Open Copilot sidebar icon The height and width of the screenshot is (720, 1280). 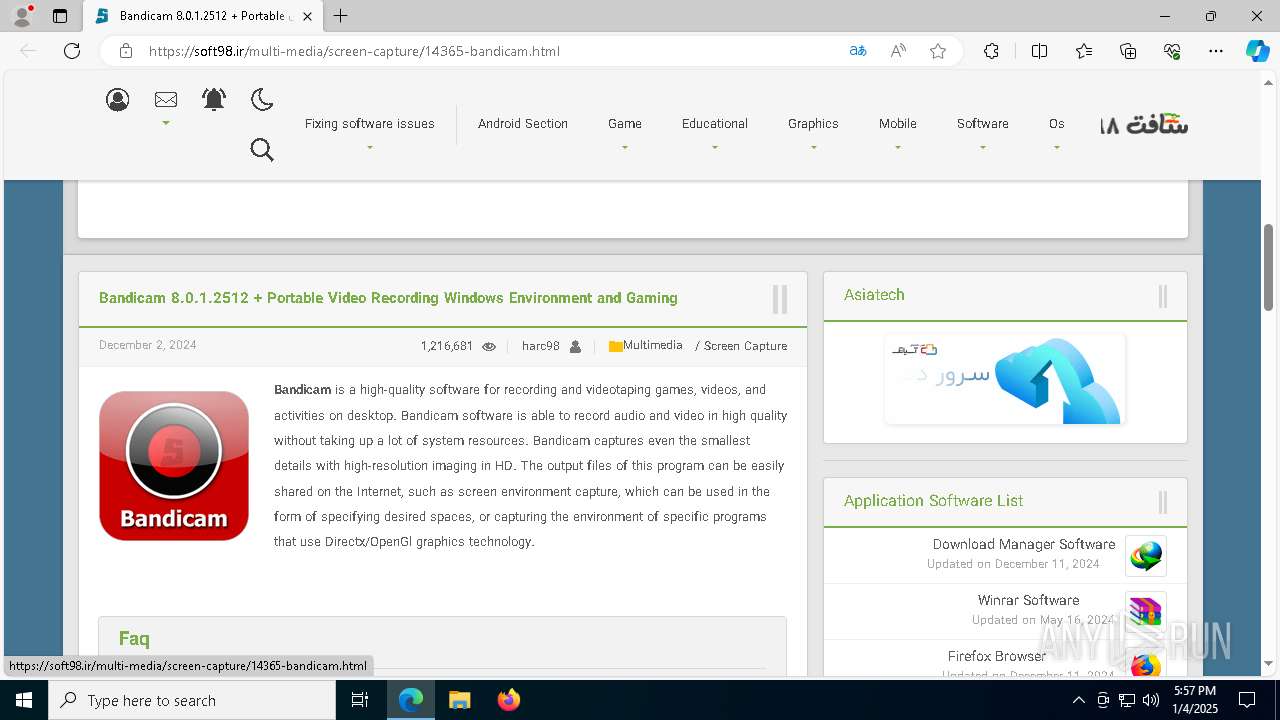[1257, 51]
